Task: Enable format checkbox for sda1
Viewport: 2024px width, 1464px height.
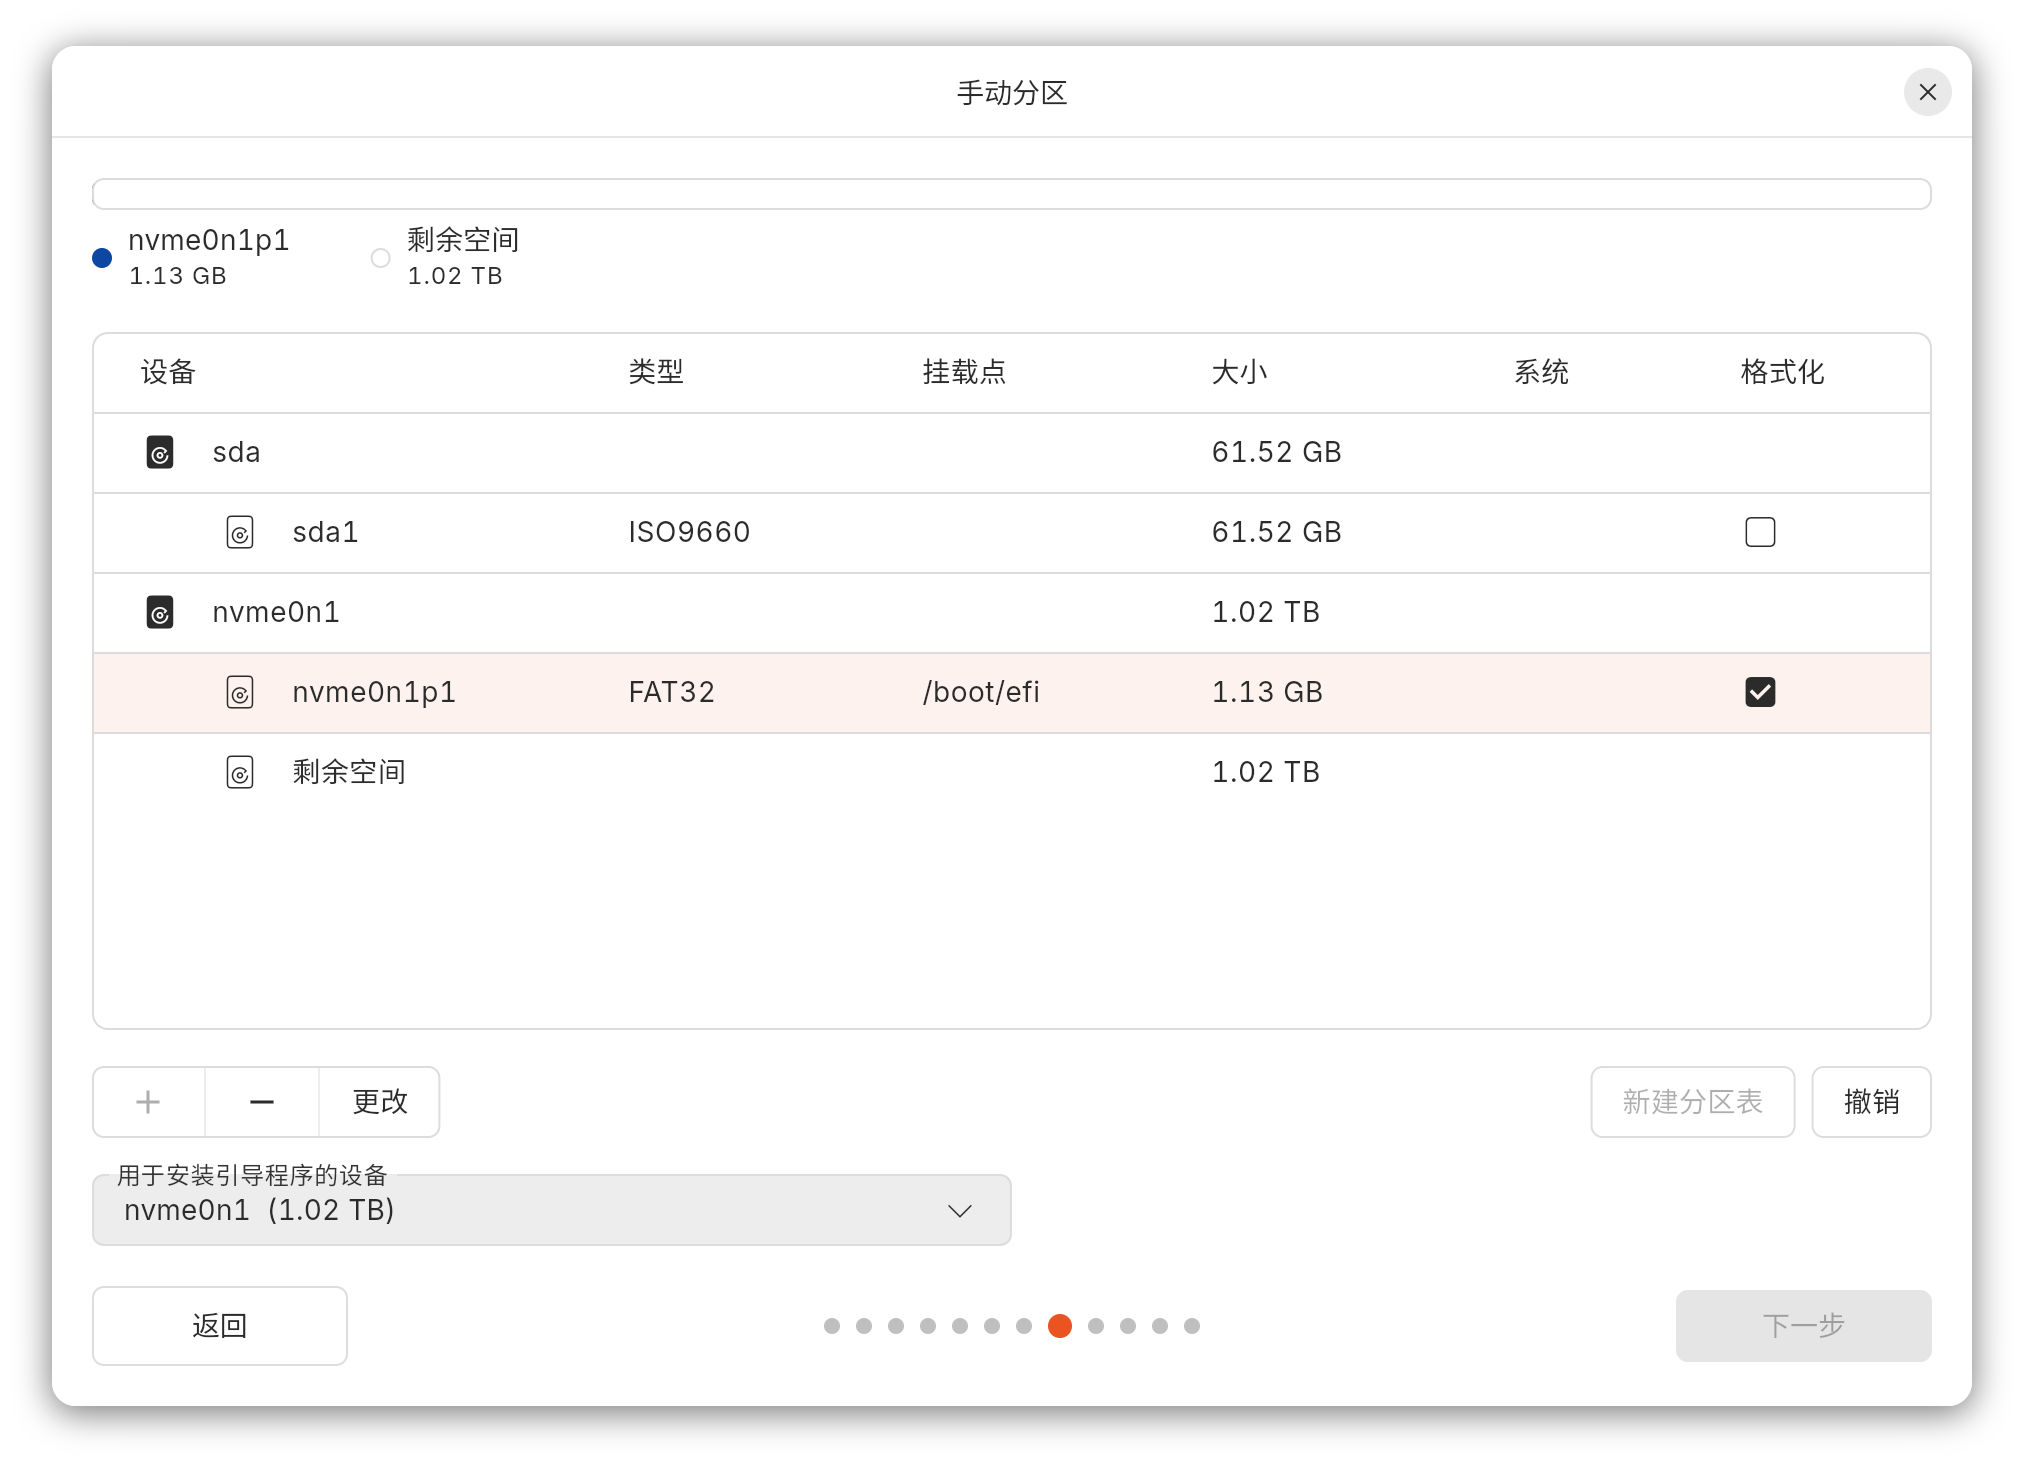Action: click(1760, 532)
